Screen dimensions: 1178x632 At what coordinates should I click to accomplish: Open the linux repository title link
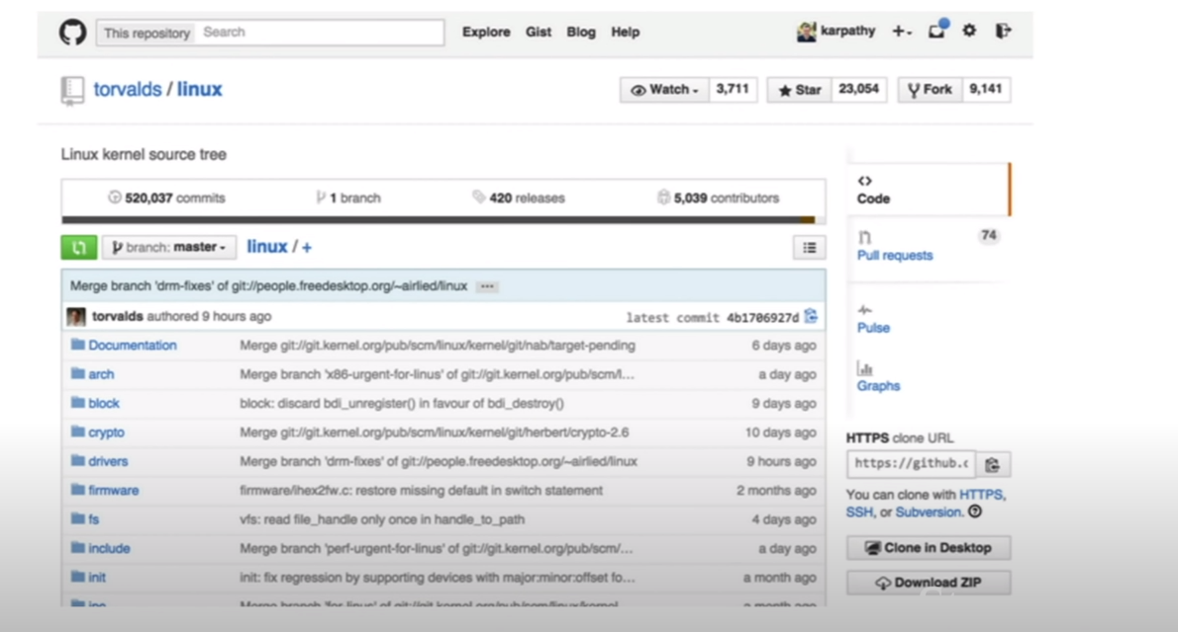tap(199, 89)
